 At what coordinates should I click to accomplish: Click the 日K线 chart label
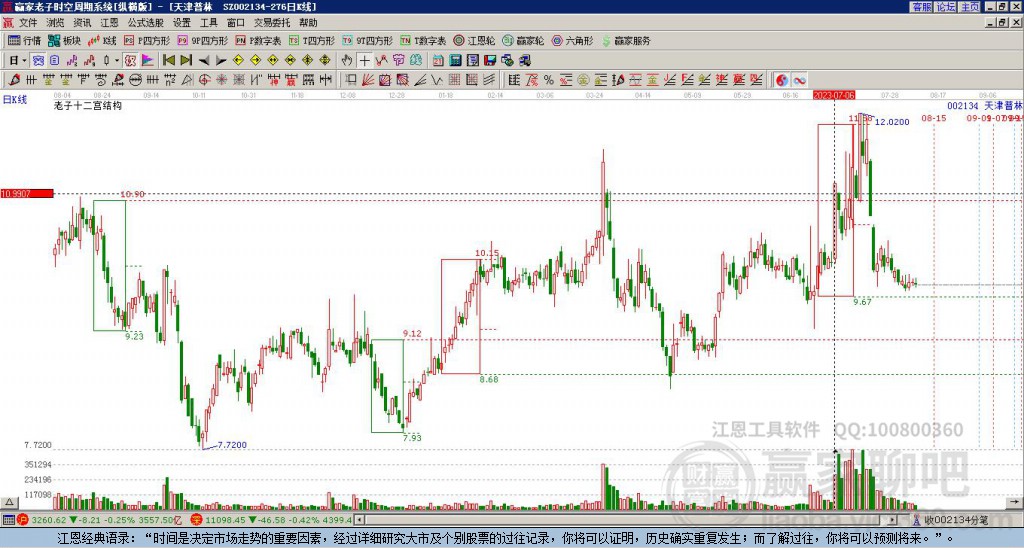pos(15,99)
